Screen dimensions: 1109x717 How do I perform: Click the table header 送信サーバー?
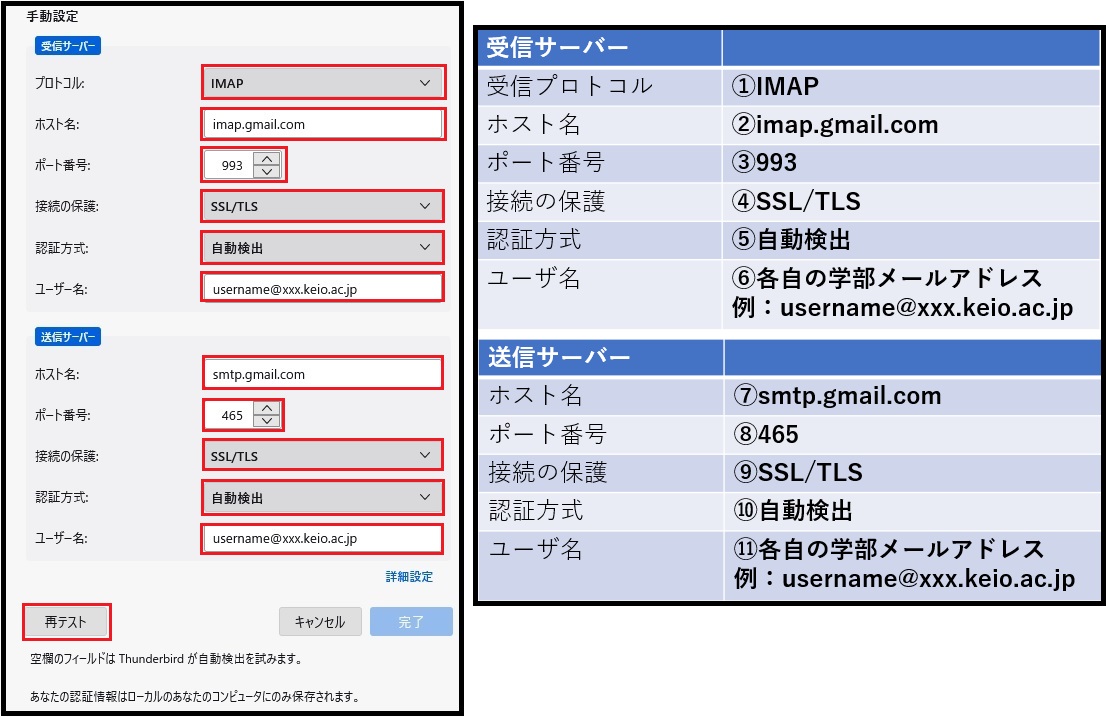click(x=601, y=358)
